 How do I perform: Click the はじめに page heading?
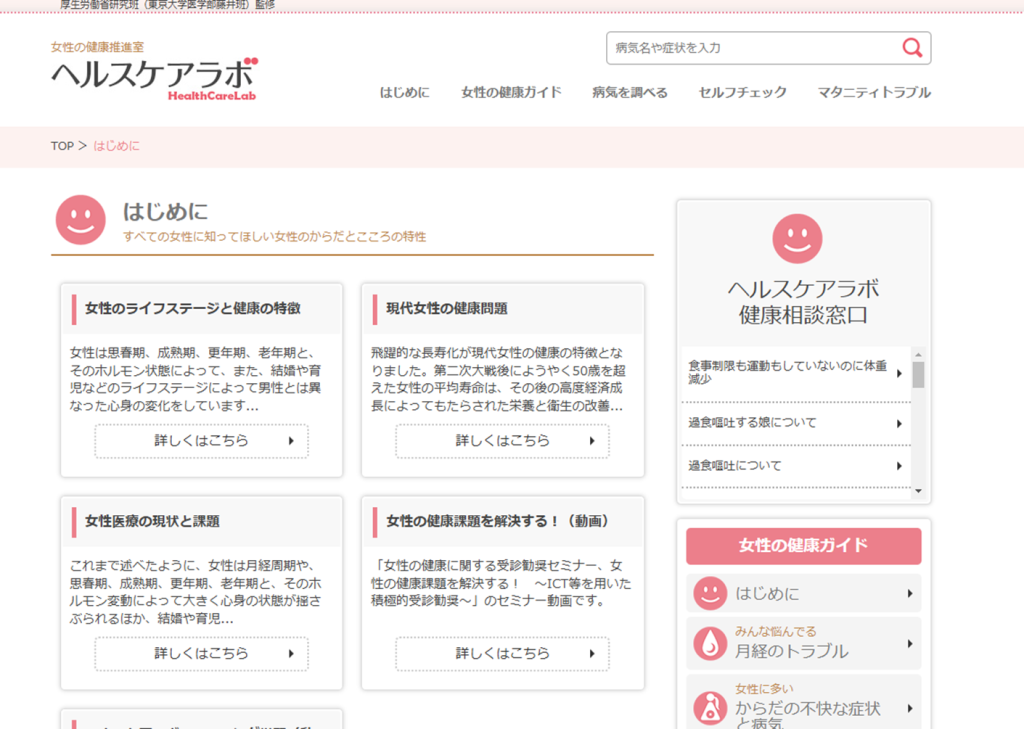click(165, 212)
